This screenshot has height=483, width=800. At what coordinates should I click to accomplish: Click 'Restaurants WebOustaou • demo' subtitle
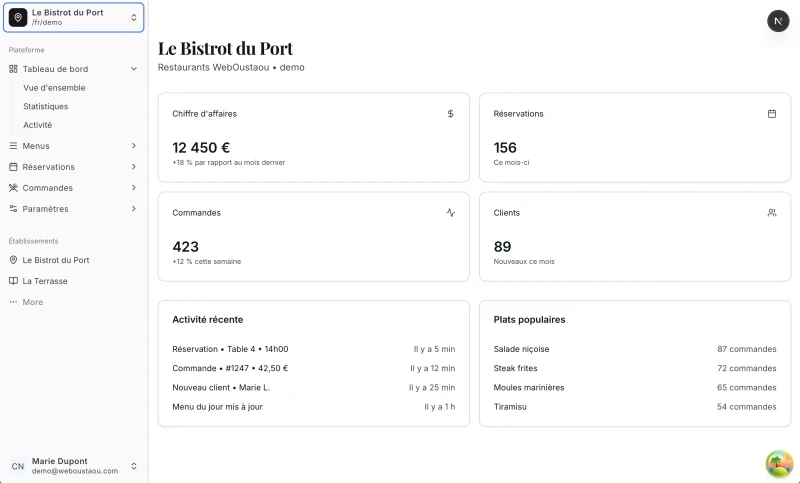point(231,67)
